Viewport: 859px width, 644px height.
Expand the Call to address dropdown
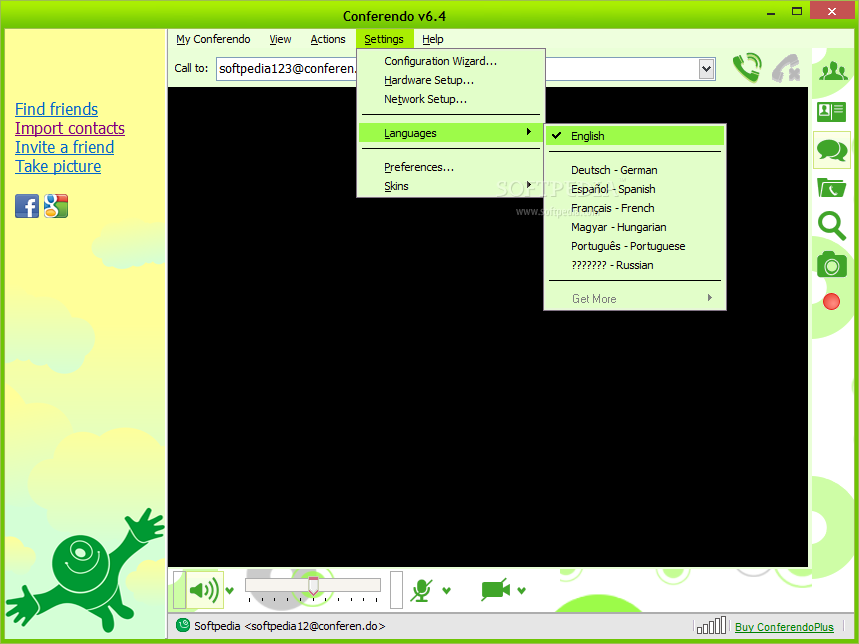706,69
